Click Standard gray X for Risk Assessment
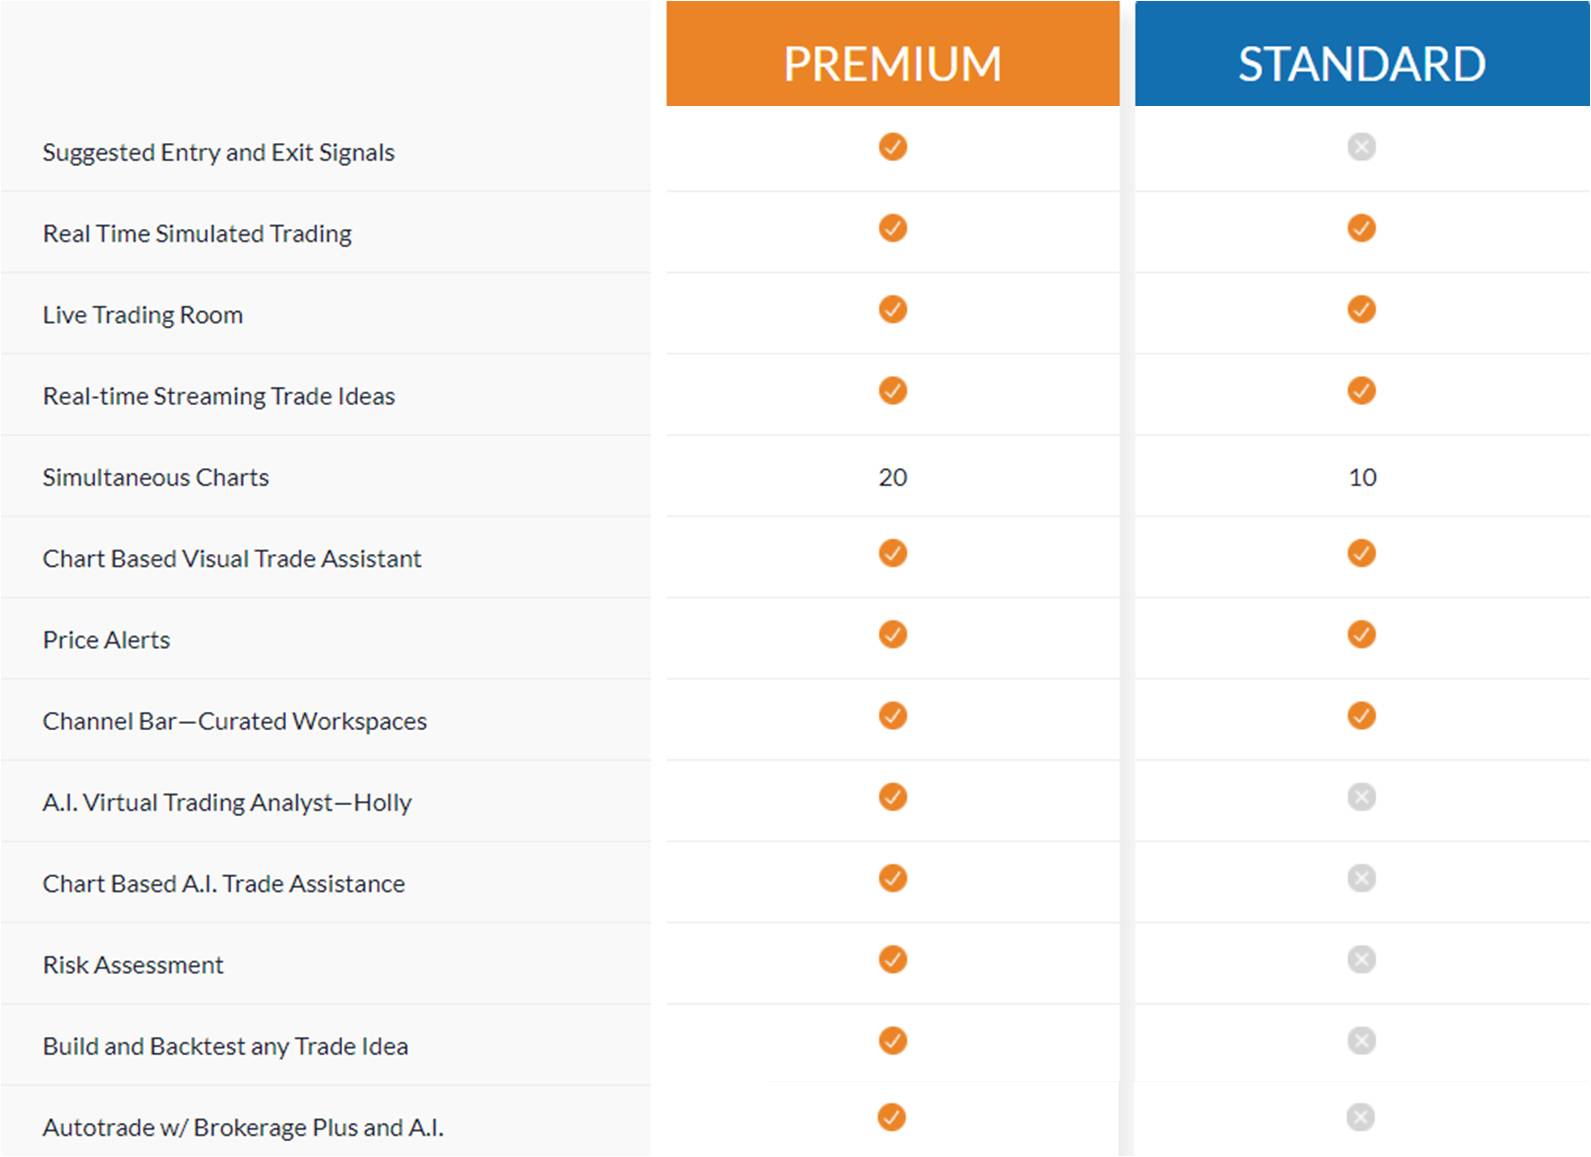Screen dimensions: 1591x1157 1361,959
